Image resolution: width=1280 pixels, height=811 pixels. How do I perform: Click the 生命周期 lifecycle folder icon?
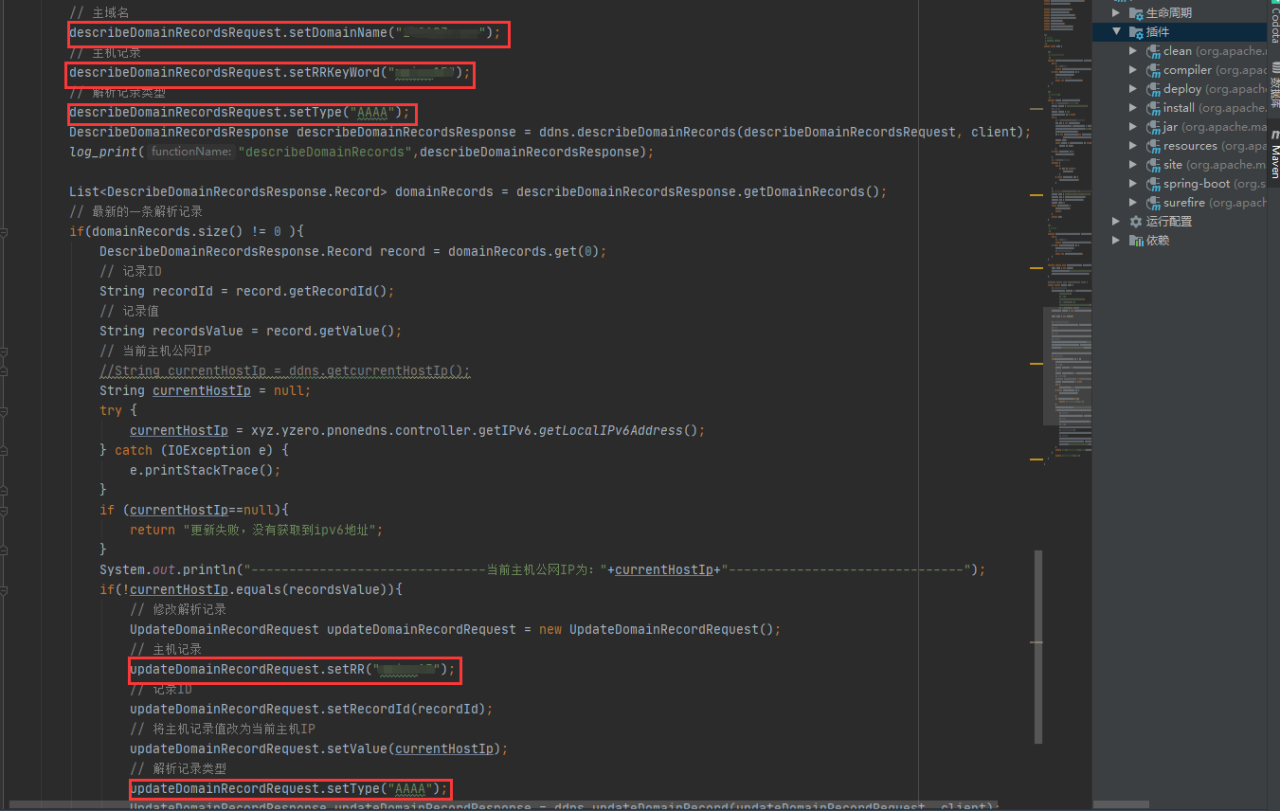tap(1136, 13)
